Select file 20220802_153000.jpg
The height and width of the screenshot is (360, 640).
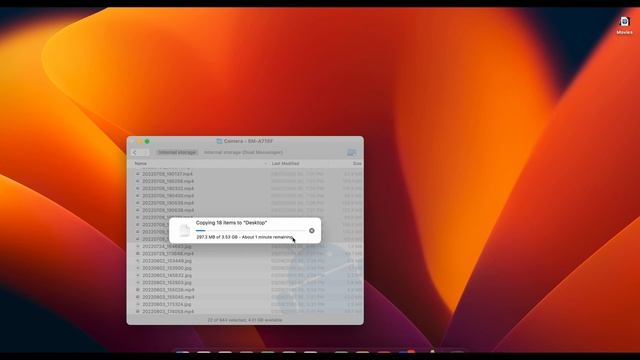point(167,268)
